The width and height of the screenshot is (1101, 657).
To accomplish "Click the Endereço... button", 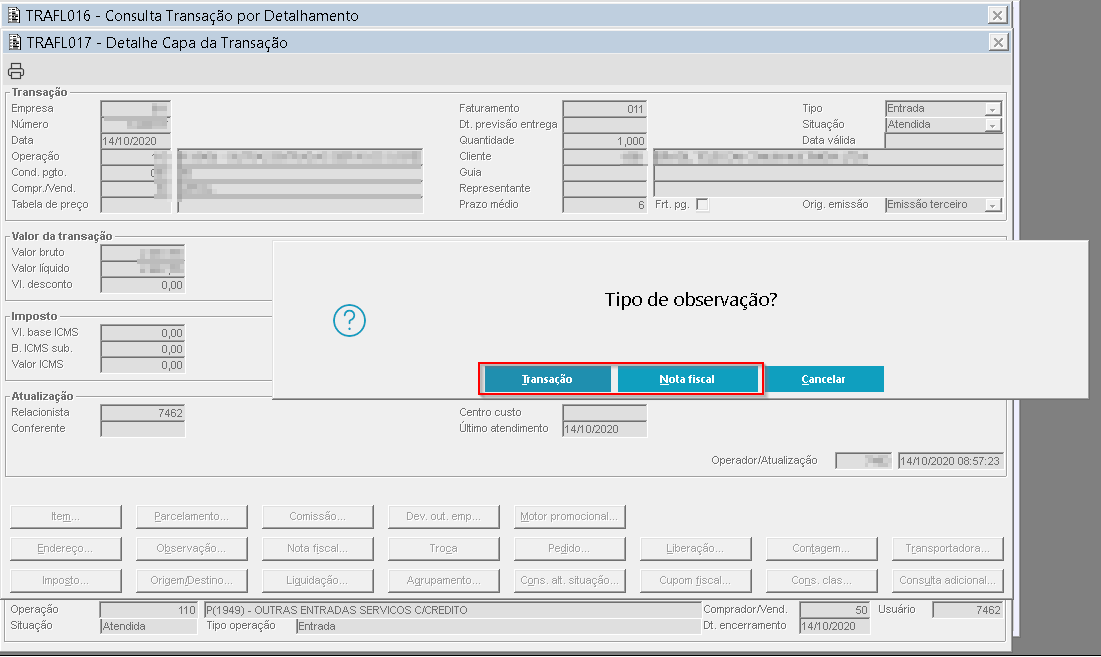I will pos(65,549).
